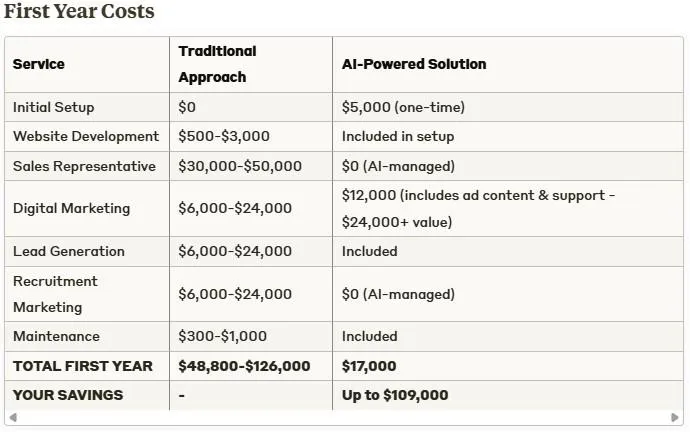
Task: Click the Website Development row label
Action: pos(87,136)
